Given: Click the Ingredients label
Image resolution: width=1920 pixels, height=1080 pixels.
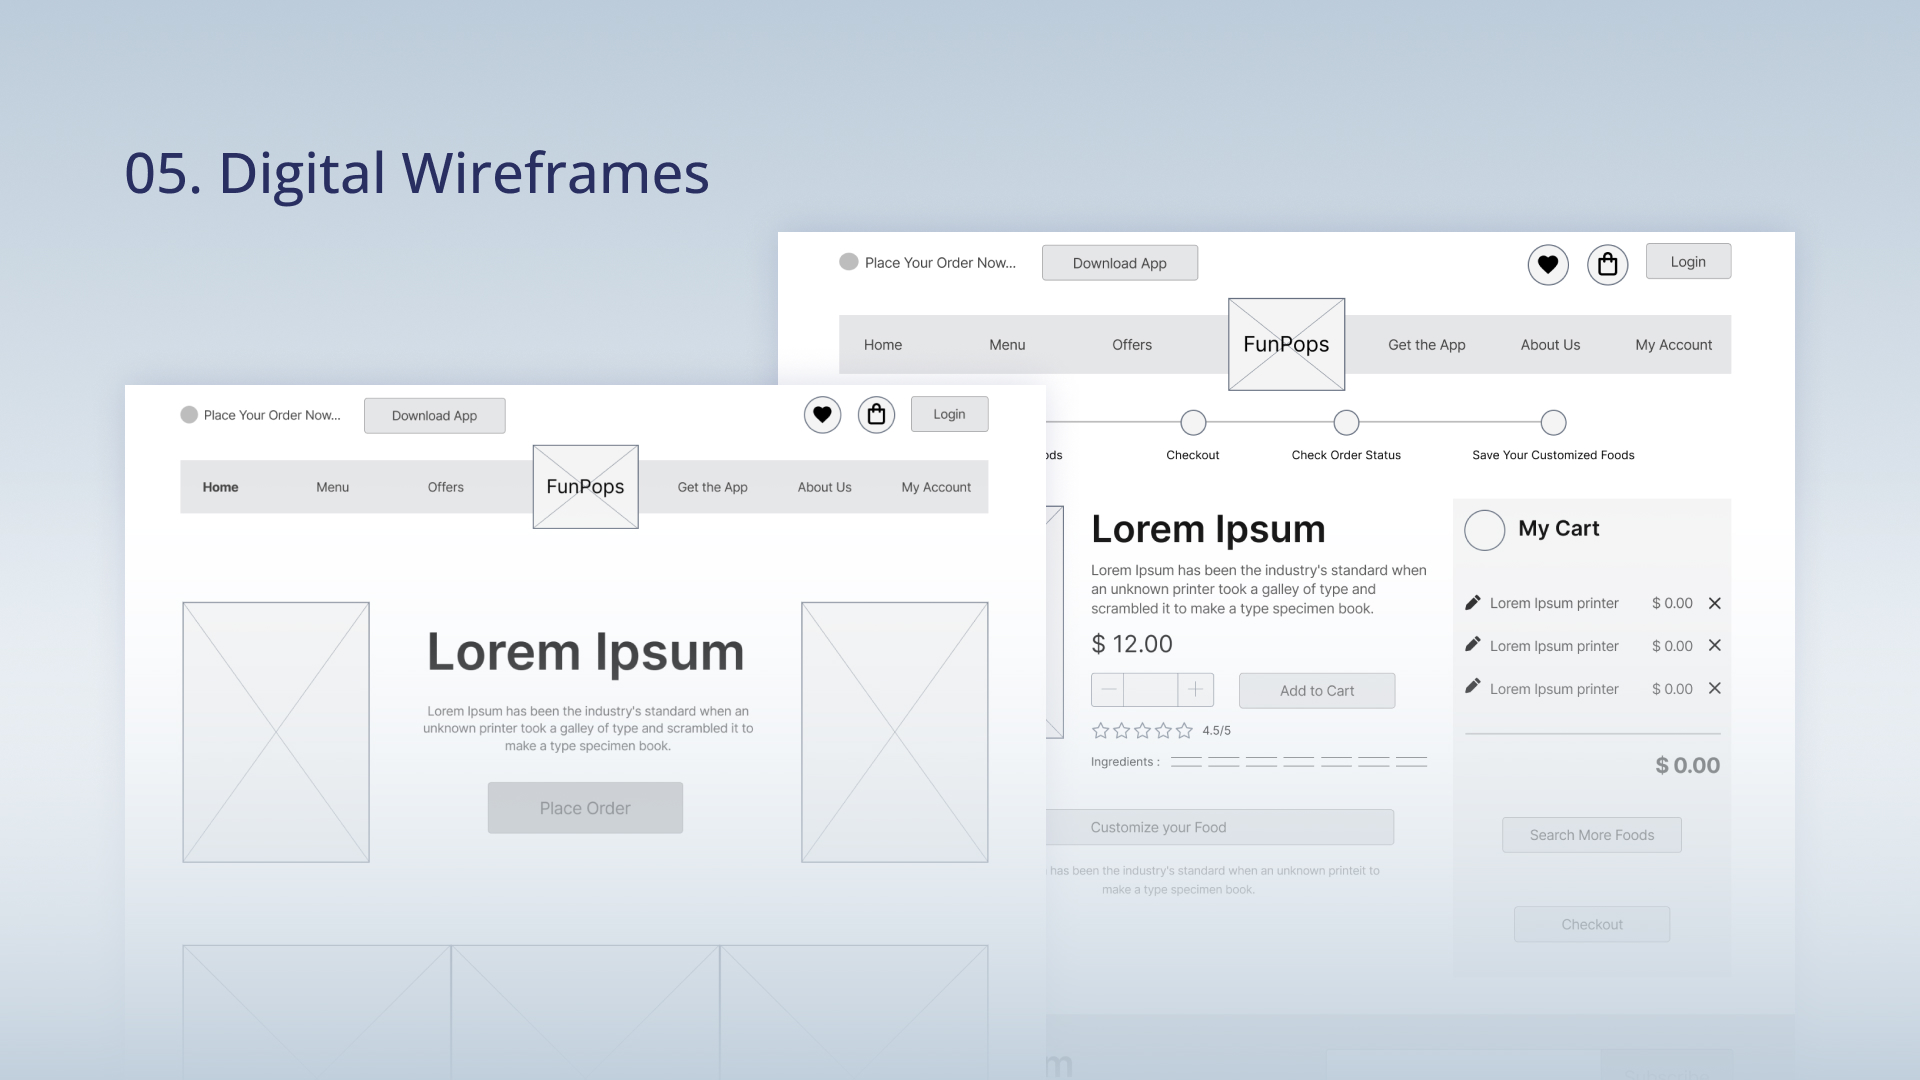Looking at the screenshot, I should 1125,762.
